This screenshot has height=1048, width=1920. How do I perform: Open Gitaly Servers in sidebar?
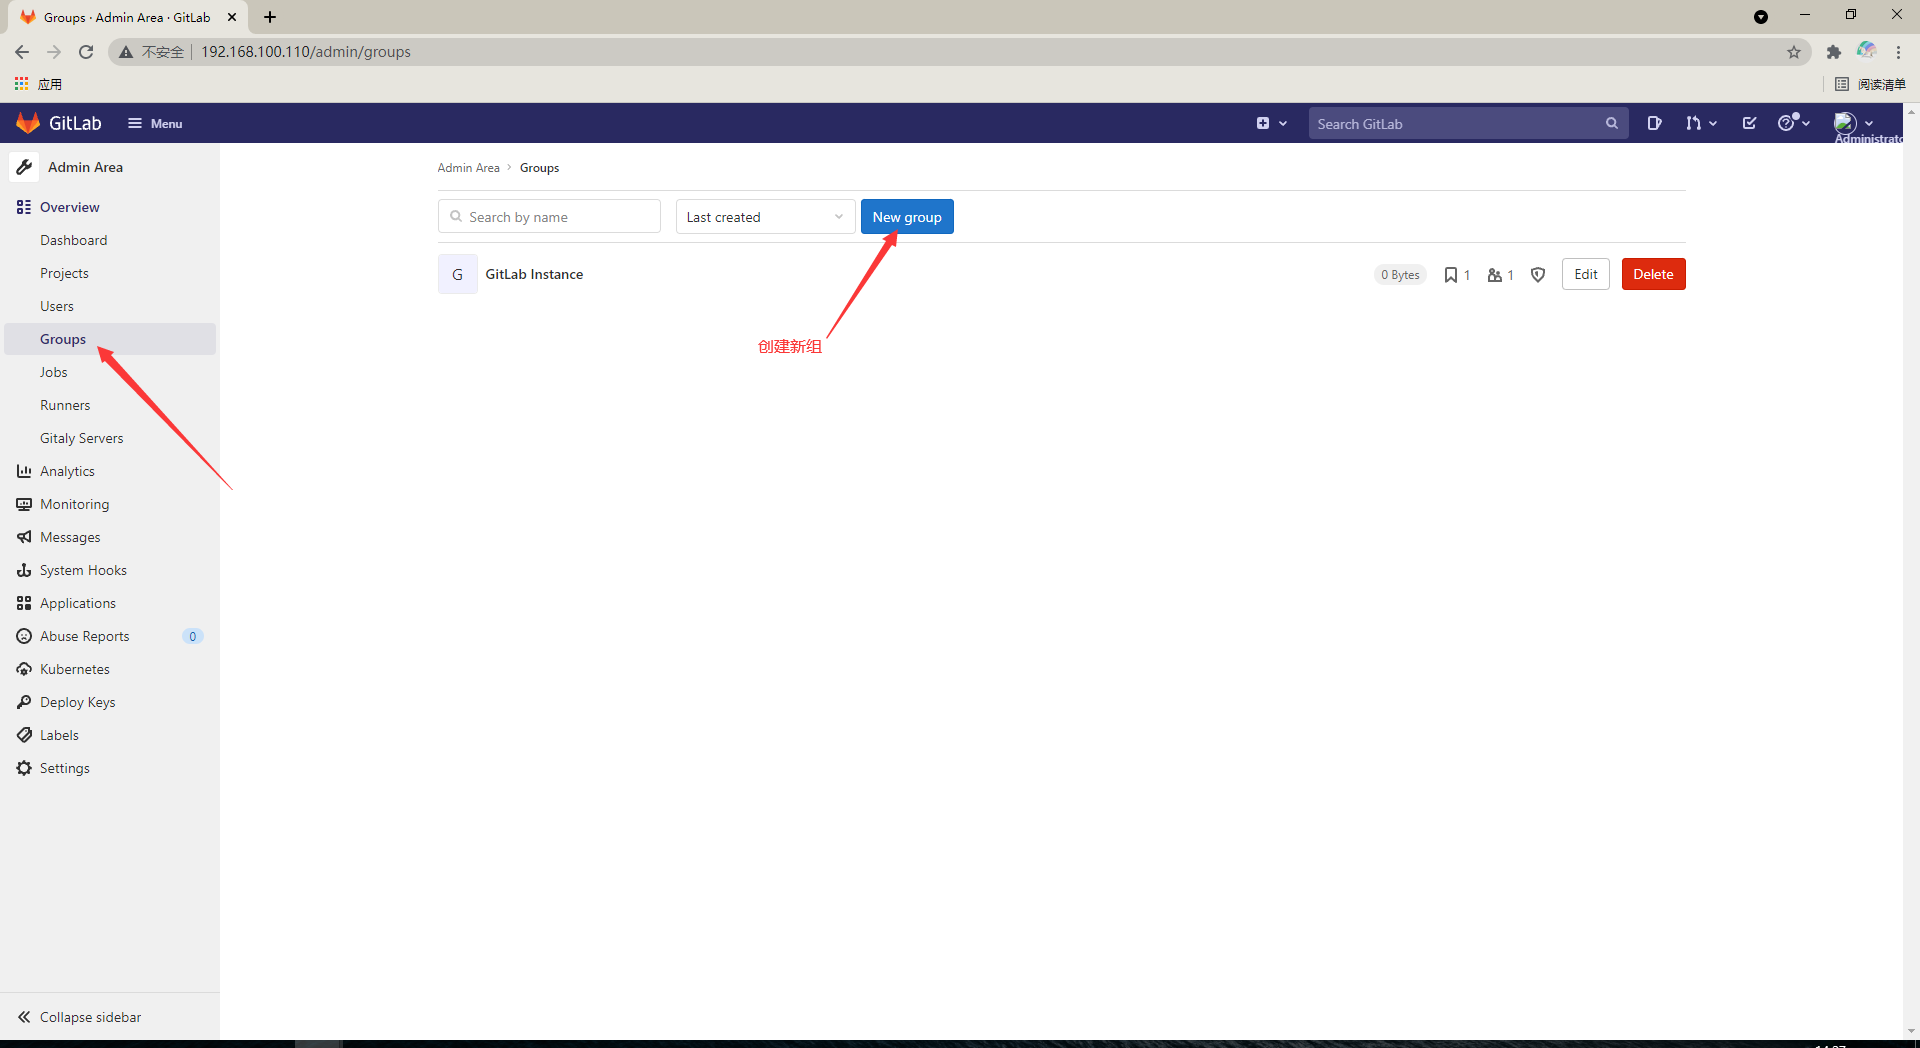[x=82, y=438]
